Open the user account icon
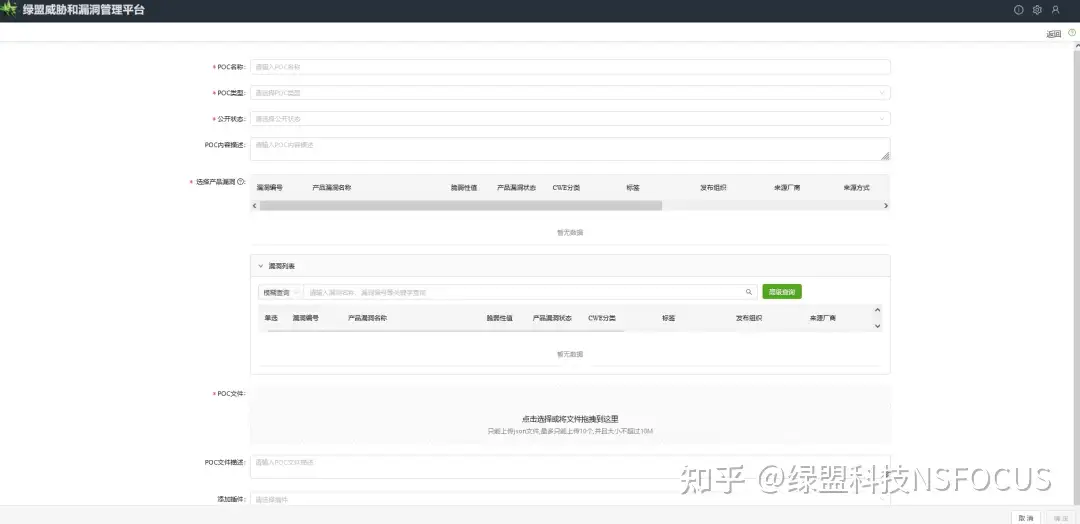This screenshot has width=1080, height=524. [x=1055, y=10]
